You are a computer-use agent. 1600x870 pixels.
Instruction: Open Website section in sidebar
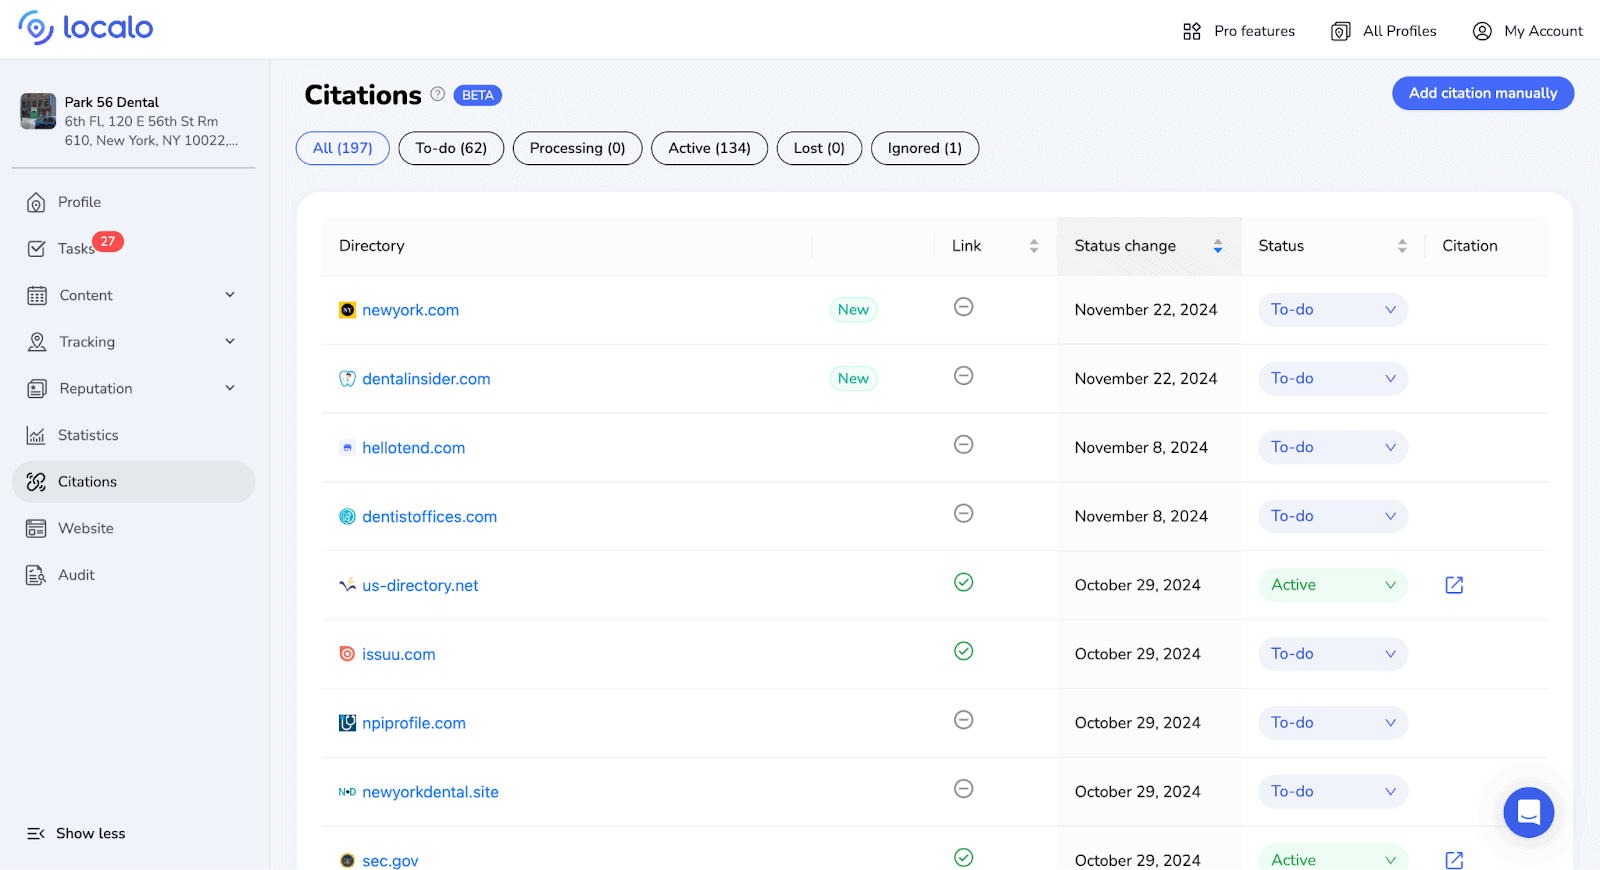[x=86, y=528]
